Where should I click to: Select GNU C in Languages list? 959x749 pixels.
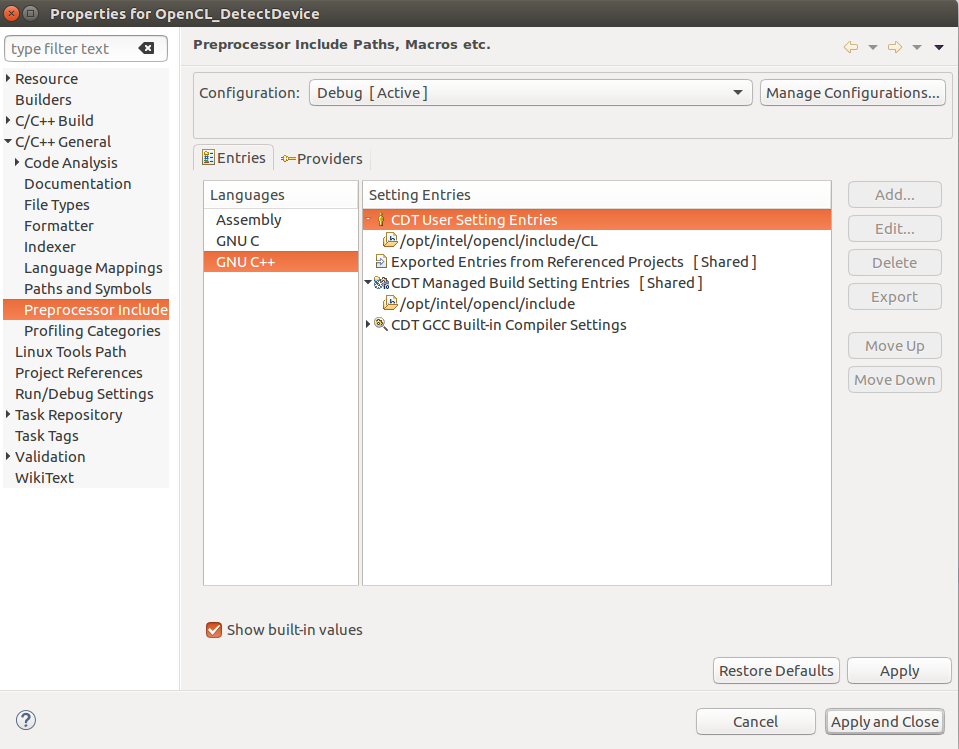pos(238,241)
